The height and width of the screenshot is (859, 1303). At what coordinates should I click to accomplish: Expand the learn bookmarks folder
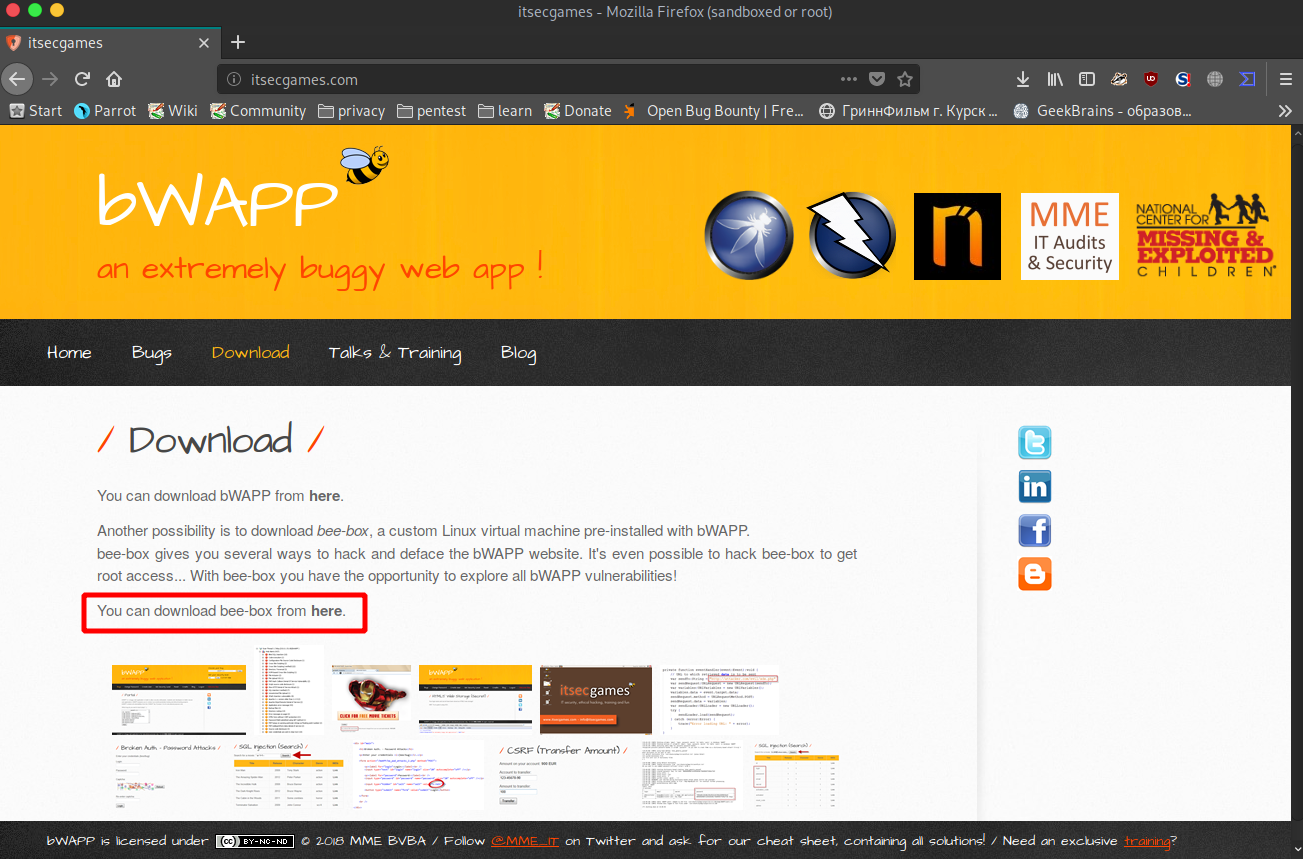pyautogui.click(x=505, y=111)
